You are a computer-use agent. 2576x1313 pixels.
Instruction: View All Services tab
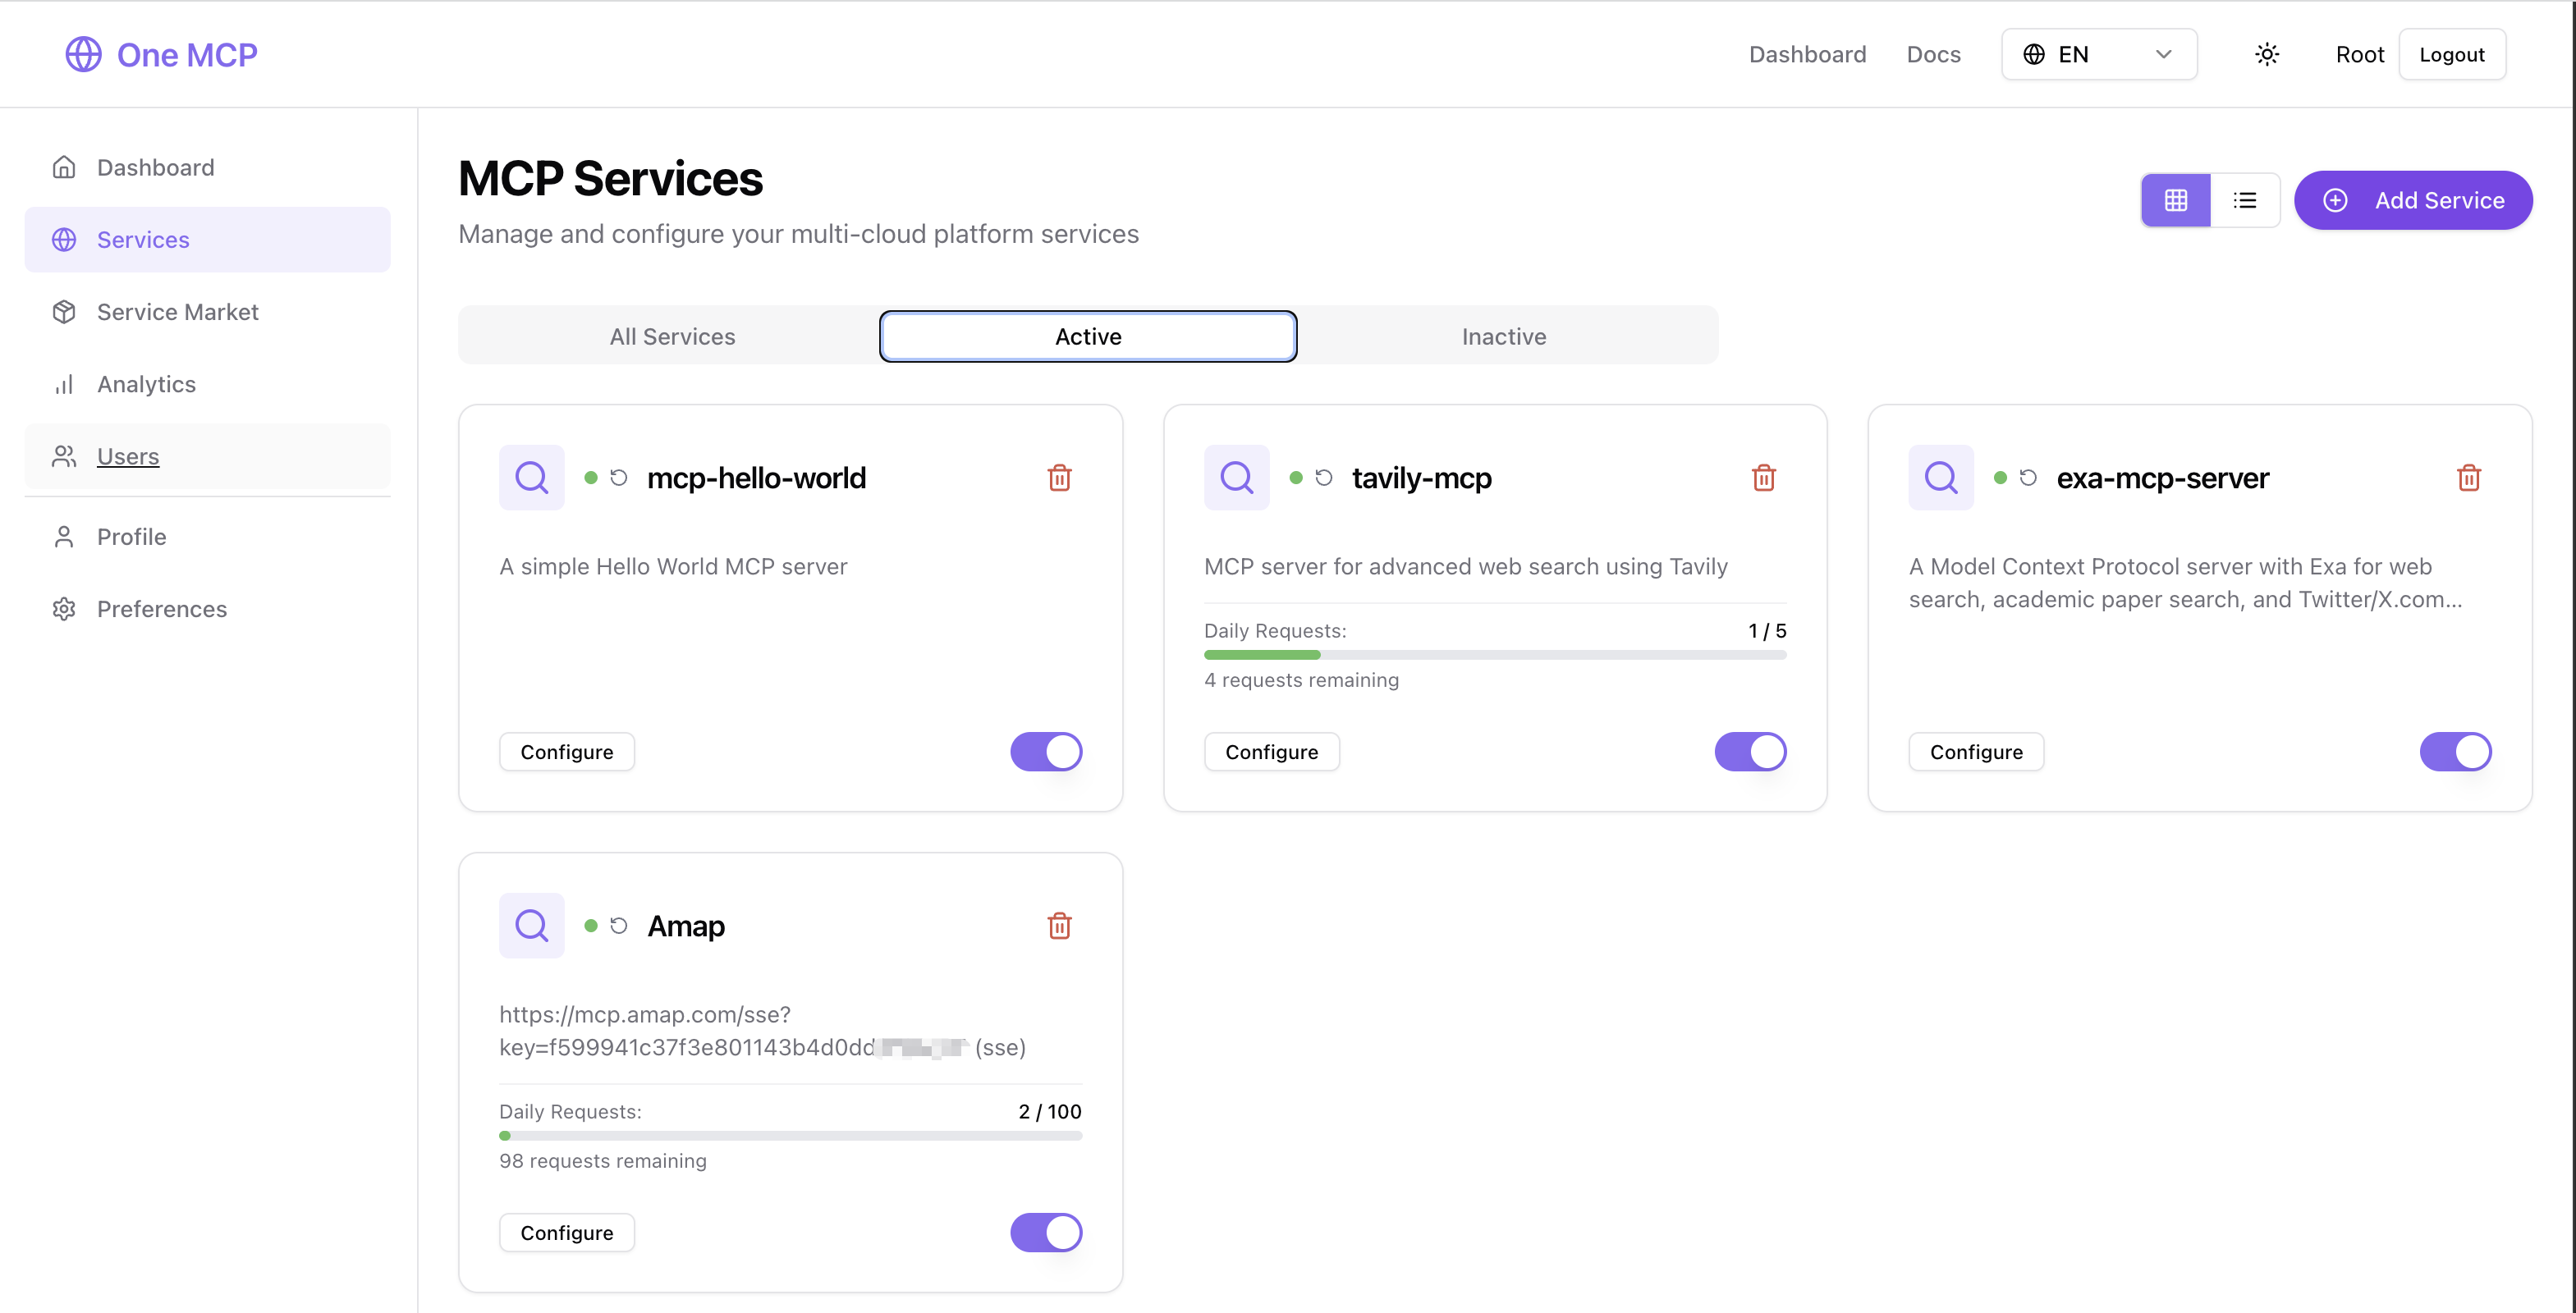pos(671,336)
